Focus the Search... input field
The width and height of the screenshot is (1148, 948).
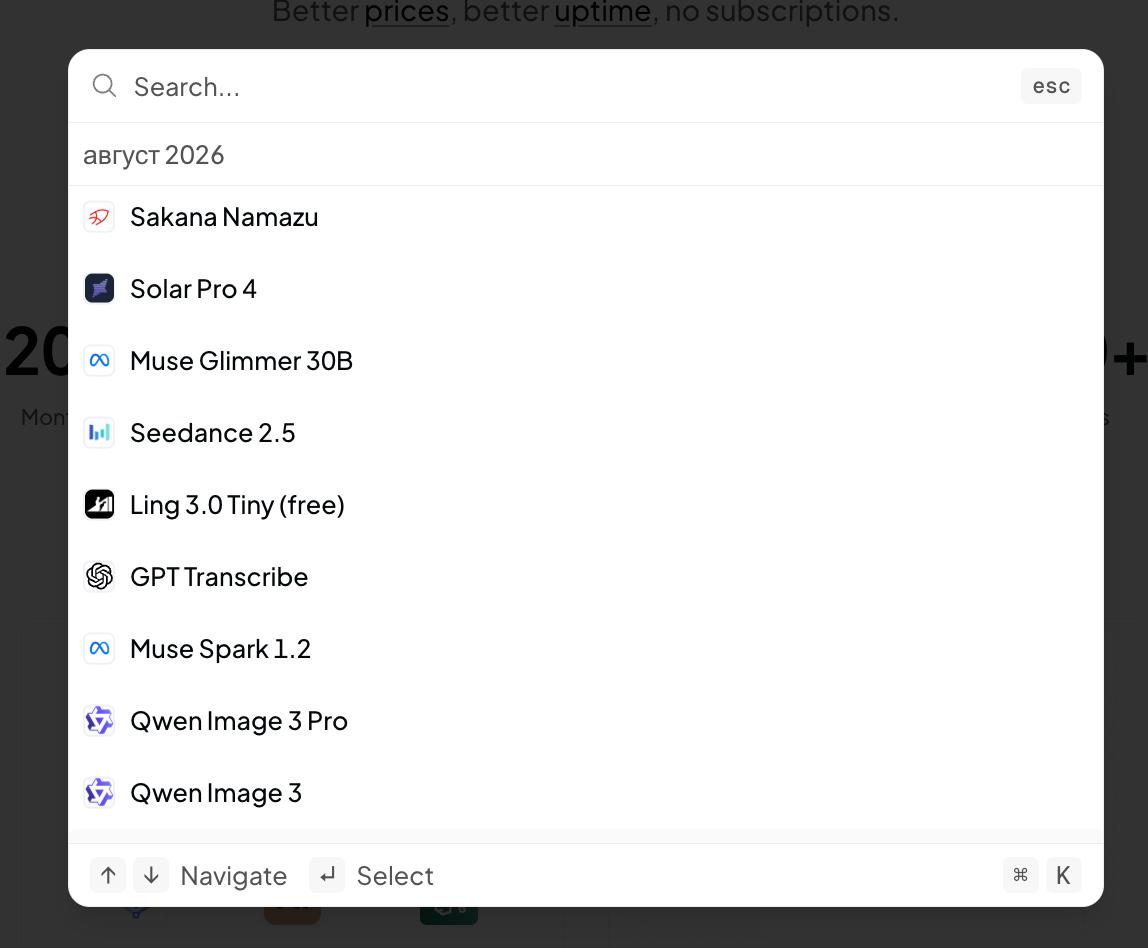[x=571, y=86]
